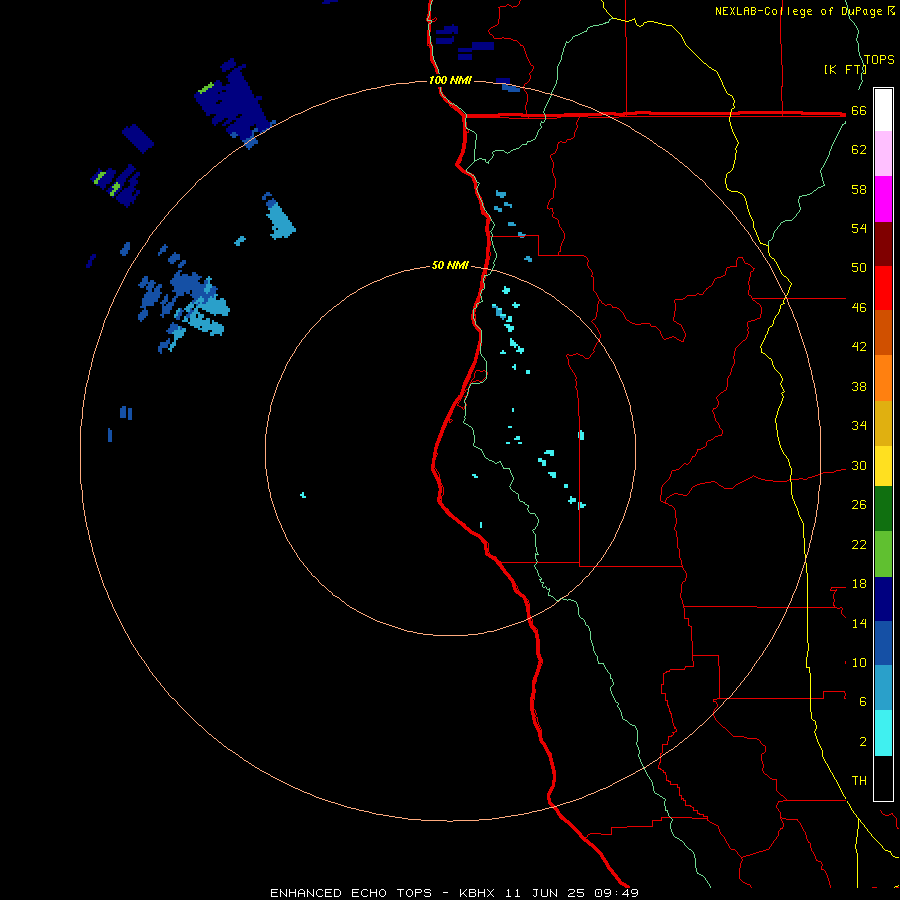Pick the light green legend swatch
Image resolution: width=900 pixels, height=900 pixels.
tap(883, 554)
